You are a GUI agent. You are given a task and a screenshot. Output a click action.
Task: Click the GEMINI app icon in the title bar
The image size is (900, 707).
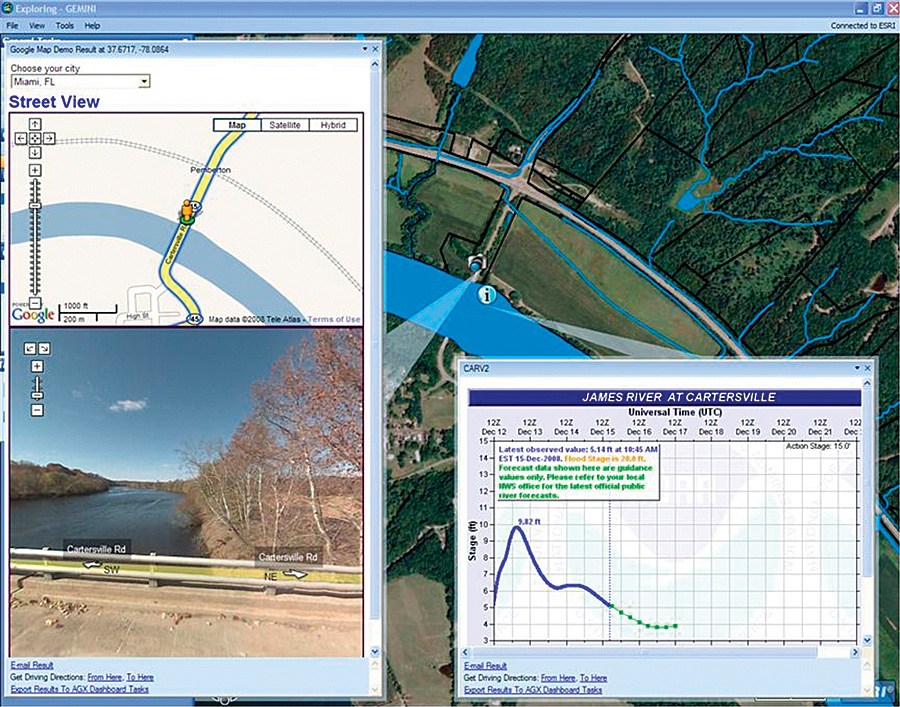pos(7,8)
